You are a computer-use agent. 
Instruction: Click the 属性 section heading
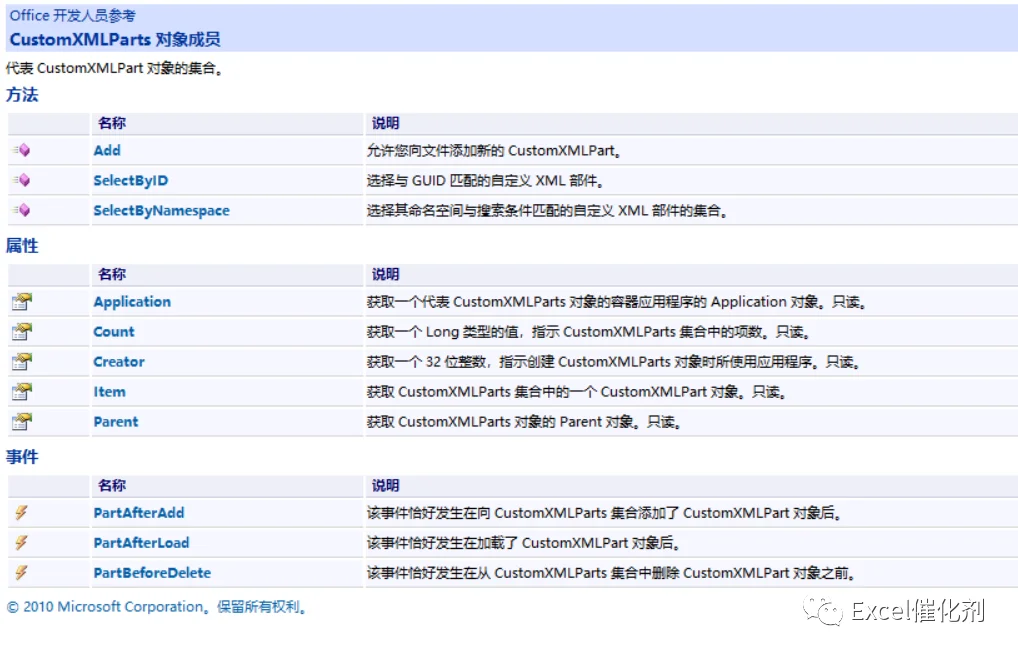(x=22, y=245)
